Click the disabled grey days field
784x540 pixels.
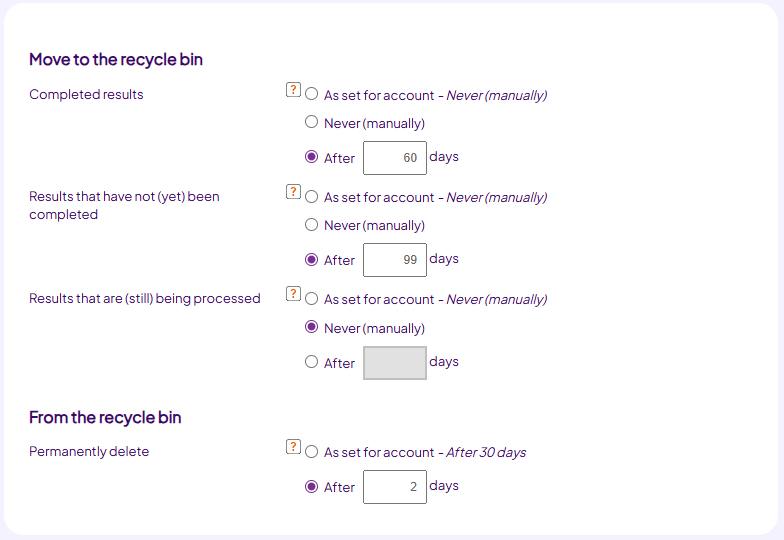click(395, 363)
